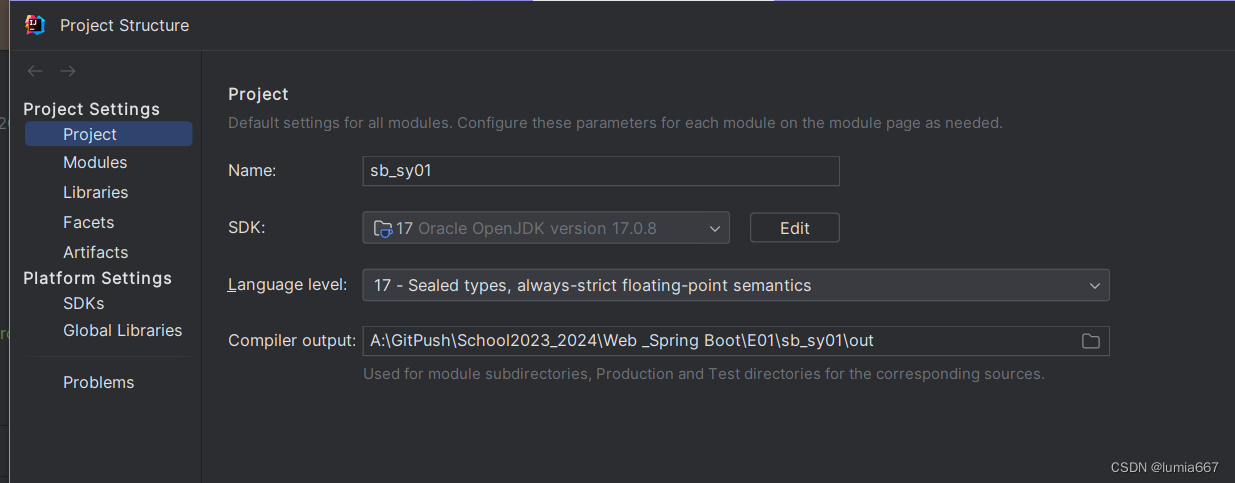Image resolution: width=1235 pixels, height=483 pixels.
Task: Open Global Libraries settings
Action: (122, 330)
